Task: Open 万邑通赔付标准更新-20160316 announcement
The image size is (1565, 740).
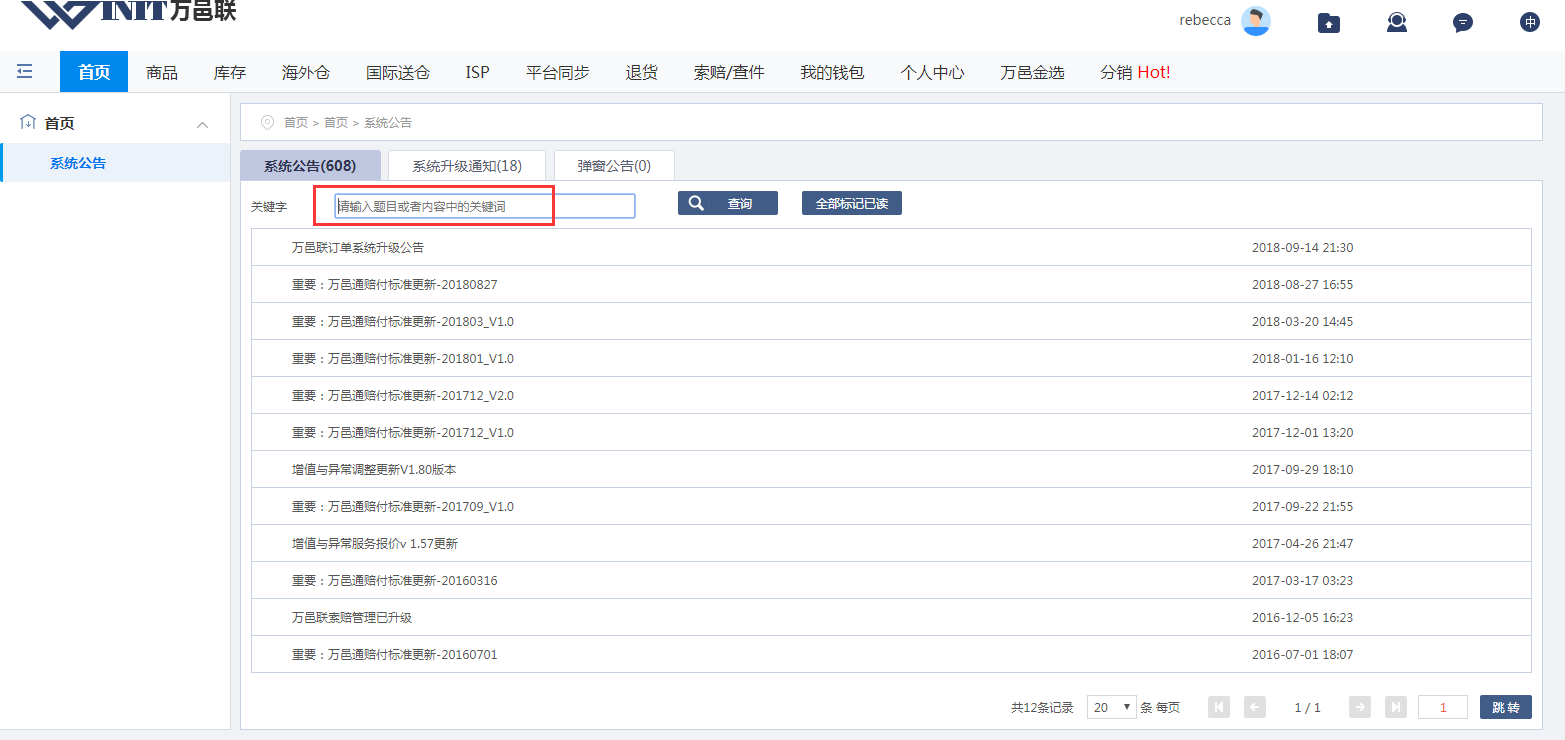Action: pos(394,580)
